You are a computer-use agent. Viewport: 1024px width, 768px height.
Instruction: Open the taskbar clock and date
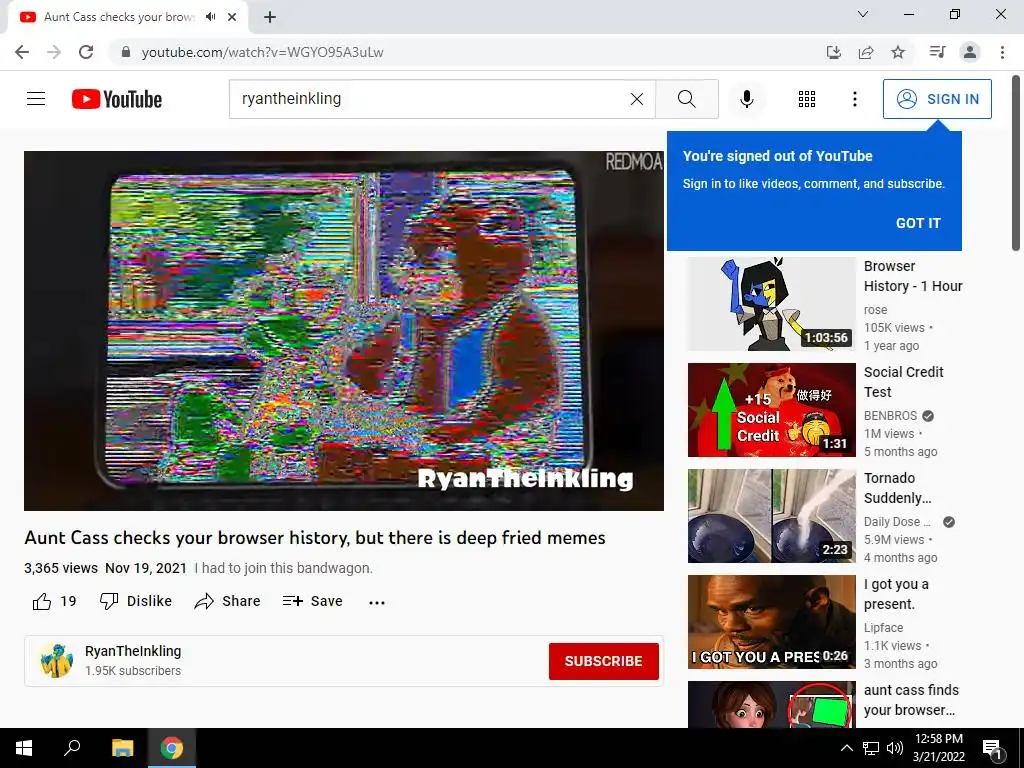(939, 748)
